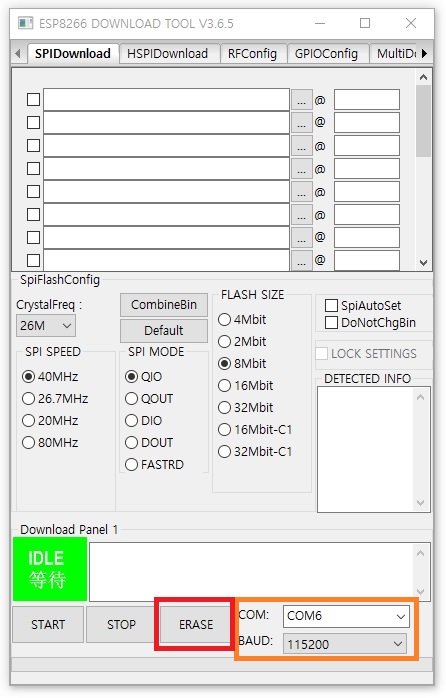The width and height of the screenshot is (446, 698).
Task: Open the RFConfig tab
Action: pos(252,54)
